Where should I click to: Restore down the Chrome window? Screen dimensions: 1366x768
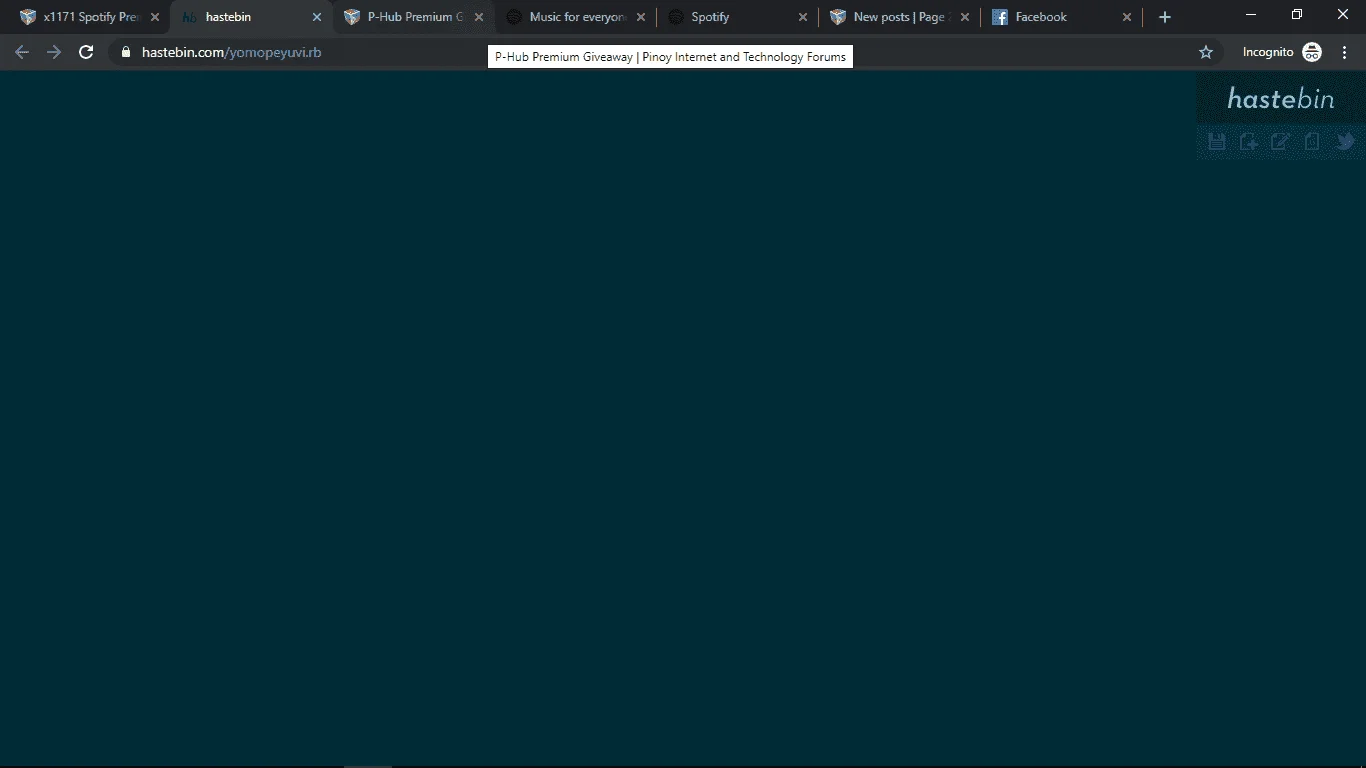(x=1297, y=14)
